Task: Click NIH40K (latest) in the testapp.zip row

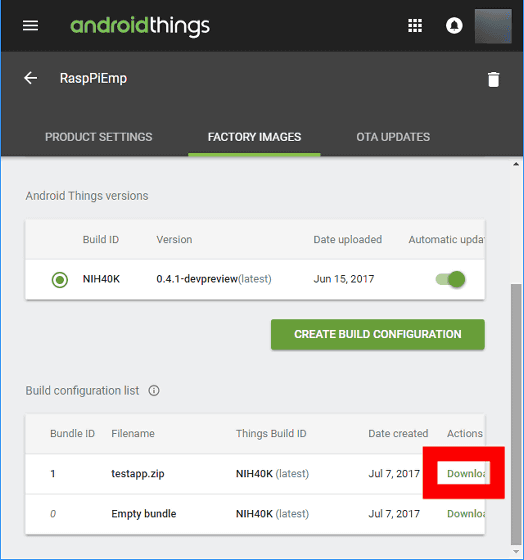Action: click(272, 474)
